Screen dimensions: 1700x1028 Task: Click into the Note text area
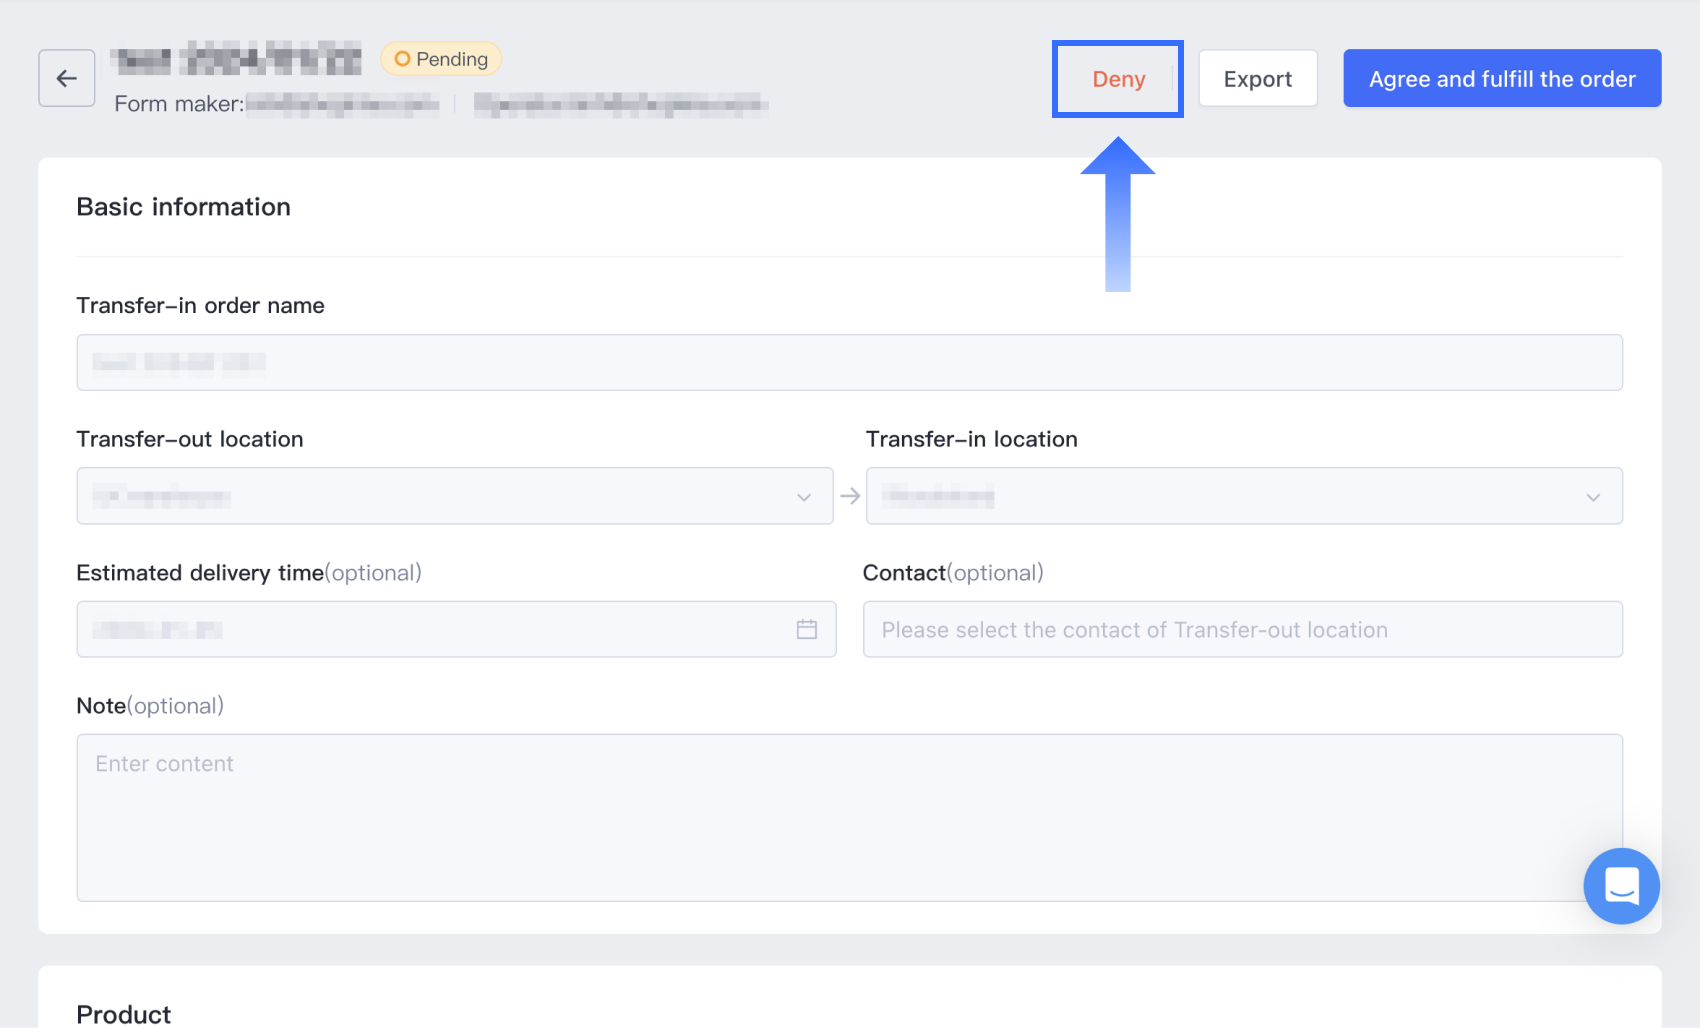849,817
